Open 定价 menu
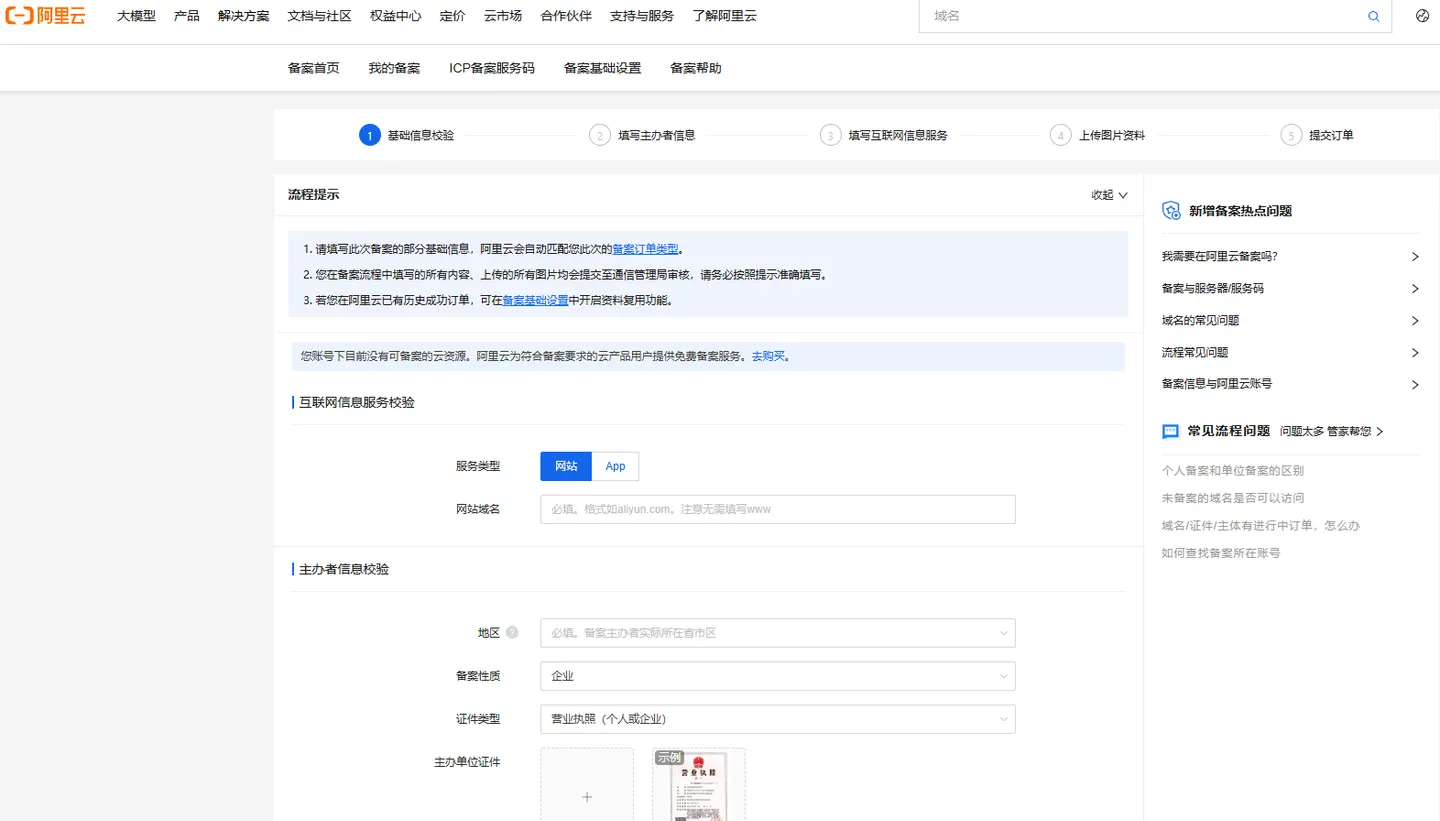 click(452, 16)
